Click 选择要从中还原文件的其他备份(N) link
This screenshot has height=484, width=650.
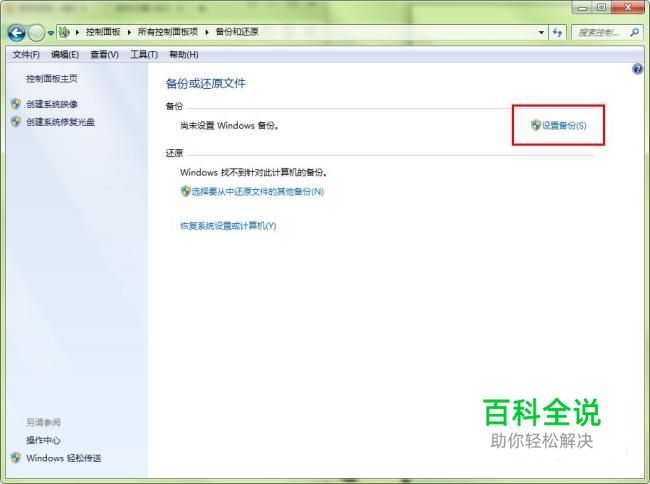(257, 191)
